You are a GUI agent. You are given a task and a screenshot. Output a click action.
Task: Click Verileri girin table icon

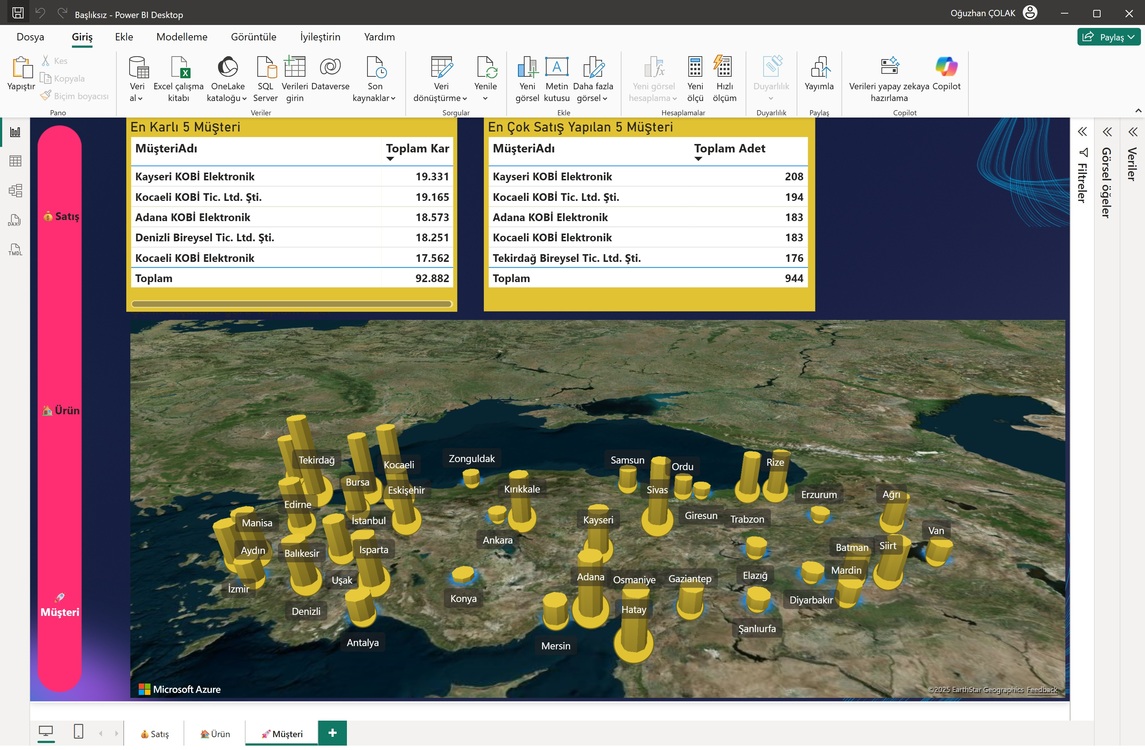coord(294,67)
